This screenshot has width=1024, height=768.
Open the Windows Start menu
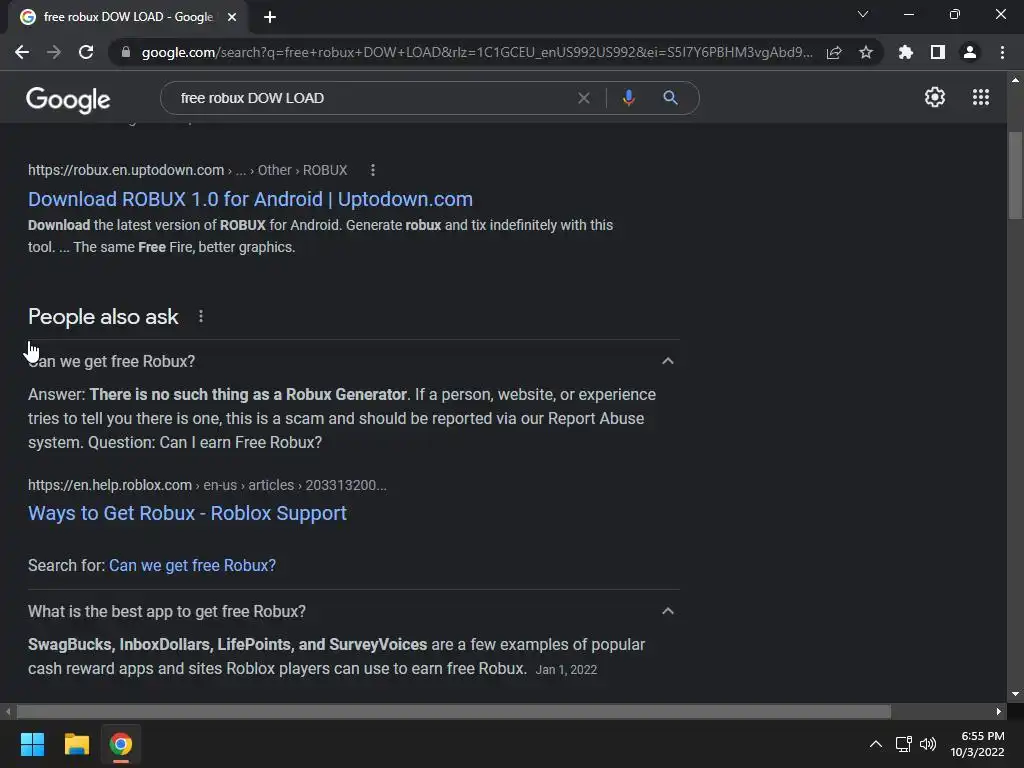tap(32, 744)
